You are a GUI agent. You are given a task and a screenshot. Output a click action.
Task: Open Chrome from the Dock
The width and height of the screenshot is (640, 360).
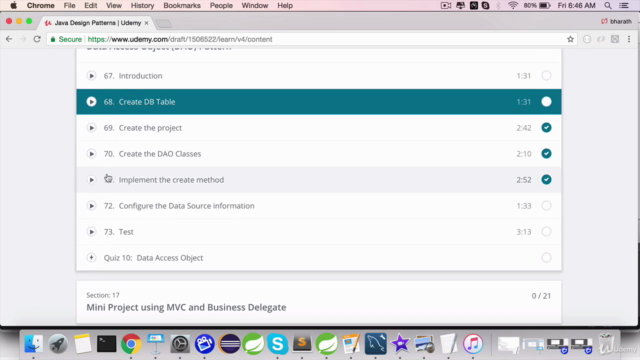[131, 344]
